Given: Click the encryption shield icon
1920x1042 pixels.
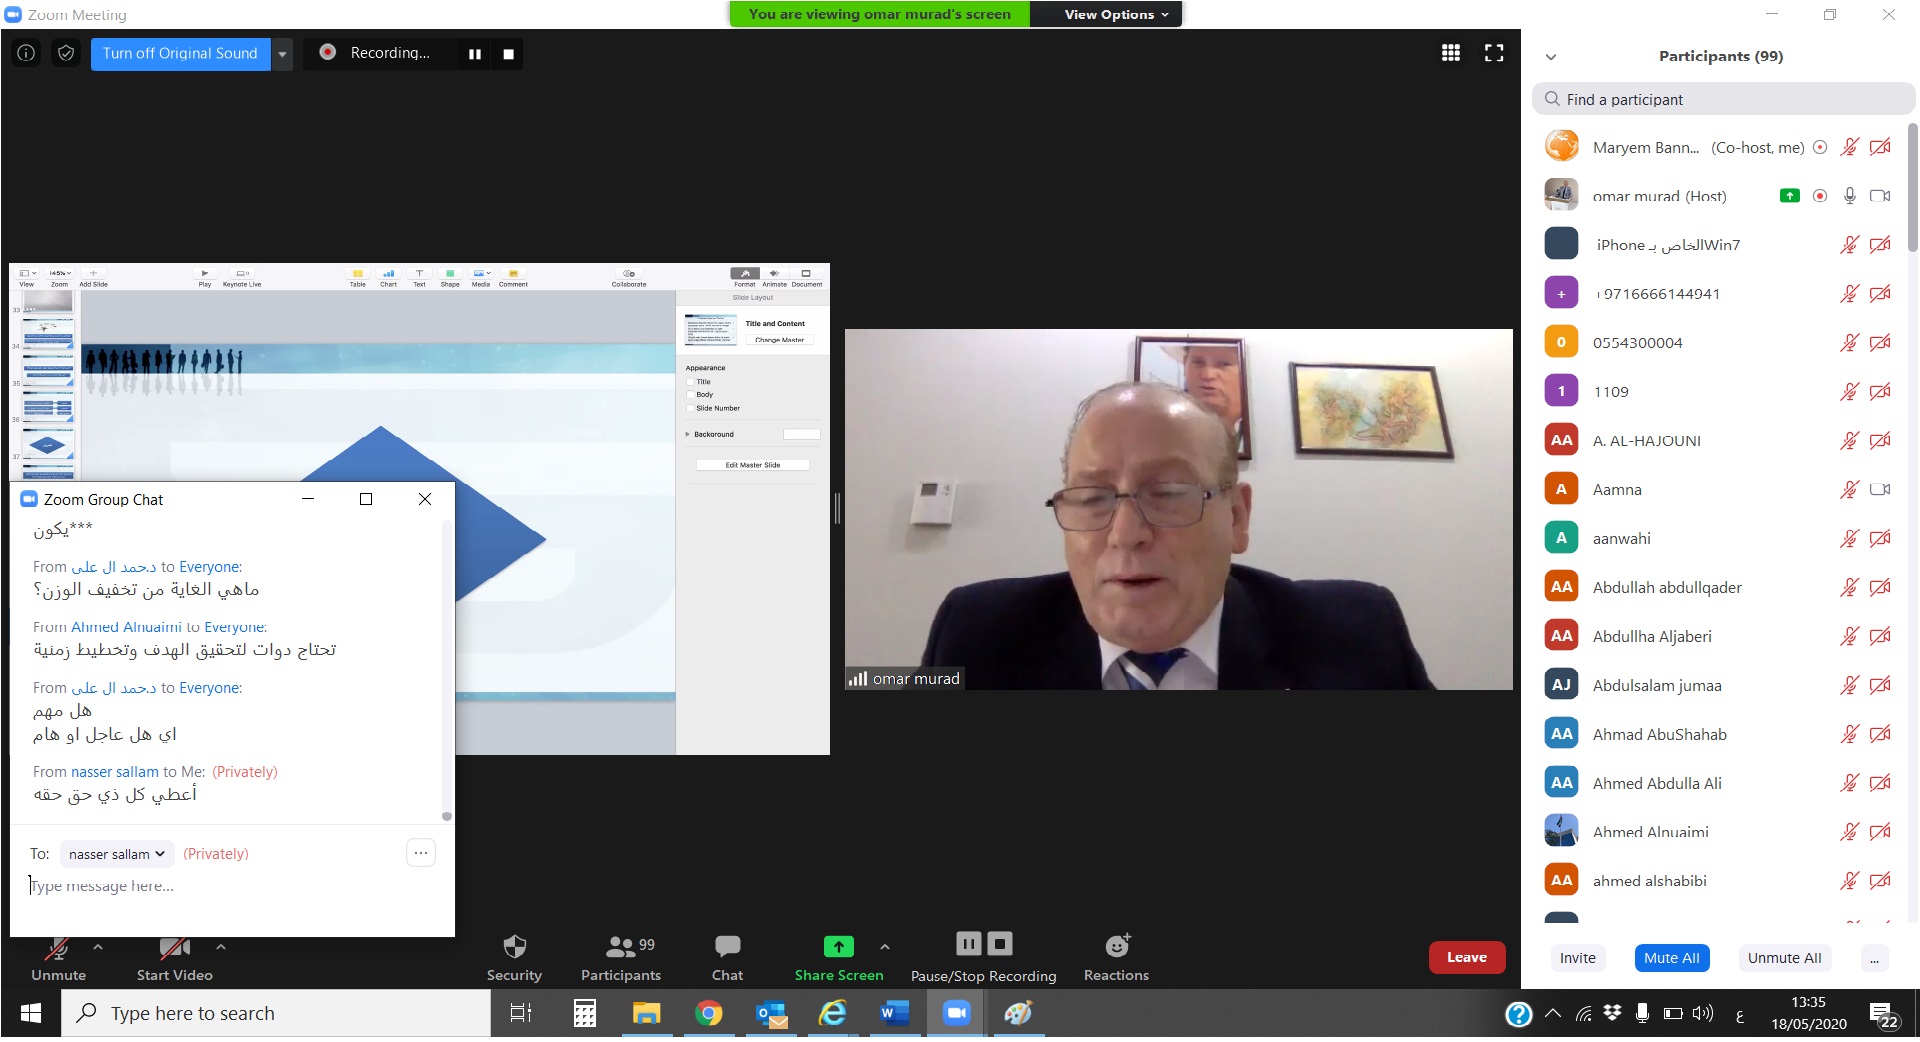Looking at the screenshot, I should coord(66,53).
